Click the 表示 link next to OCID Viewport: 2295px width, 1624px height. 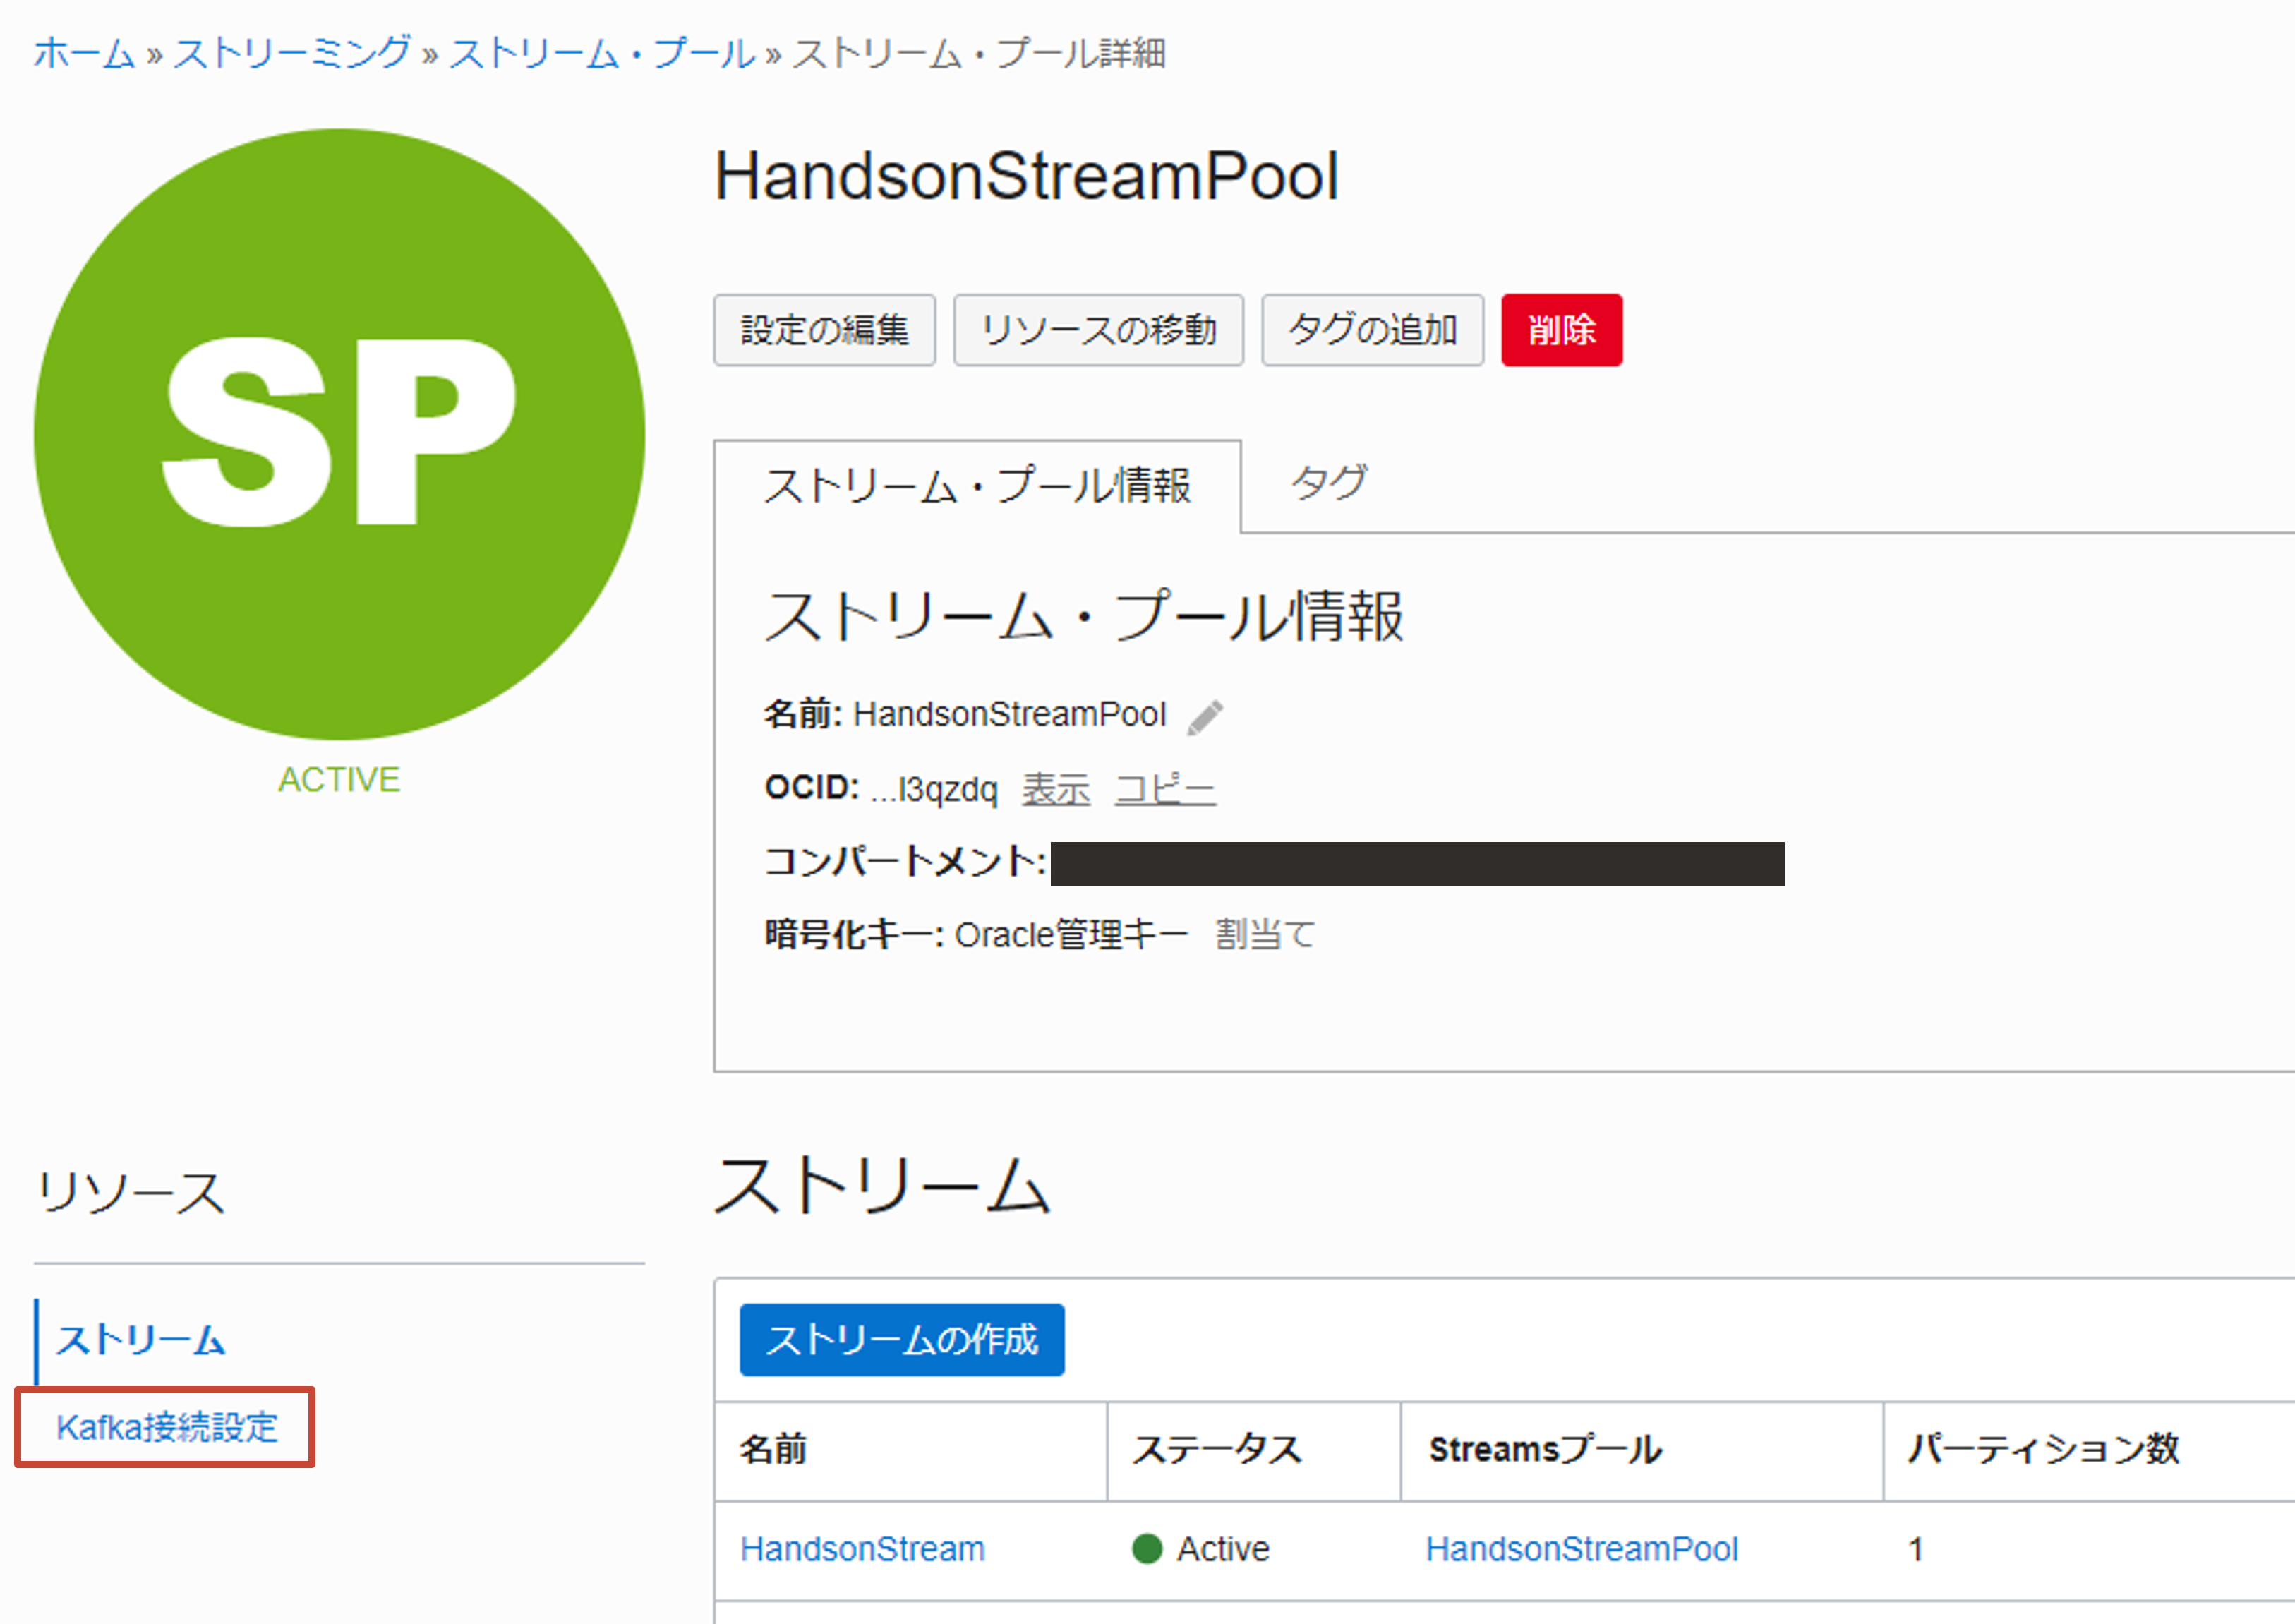point(1055,790)
